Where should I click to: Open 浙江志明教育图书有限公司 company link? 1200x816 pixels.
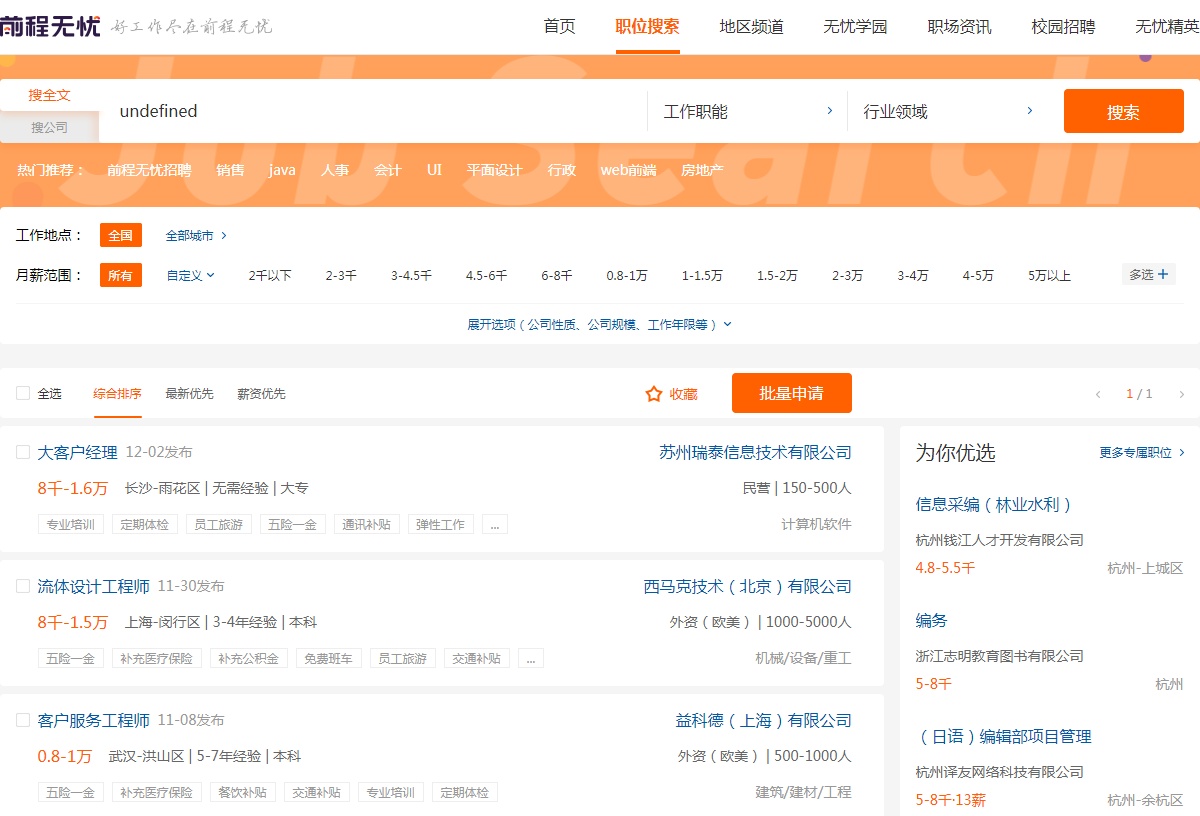coord(1000,656)
